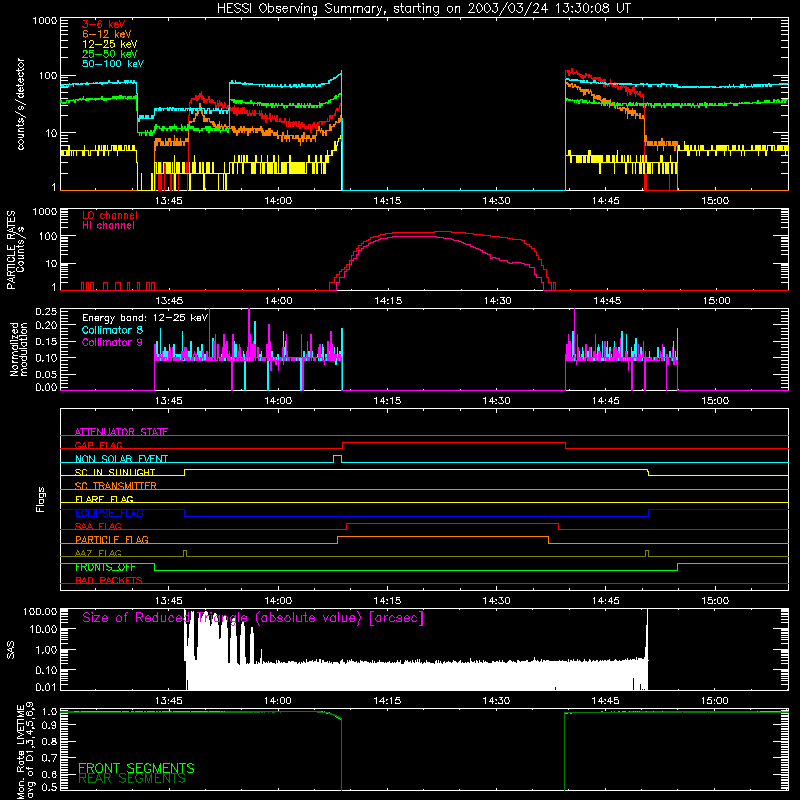
Task: Click the '100.00' value on the SAS axis
Action: [40, 611]
